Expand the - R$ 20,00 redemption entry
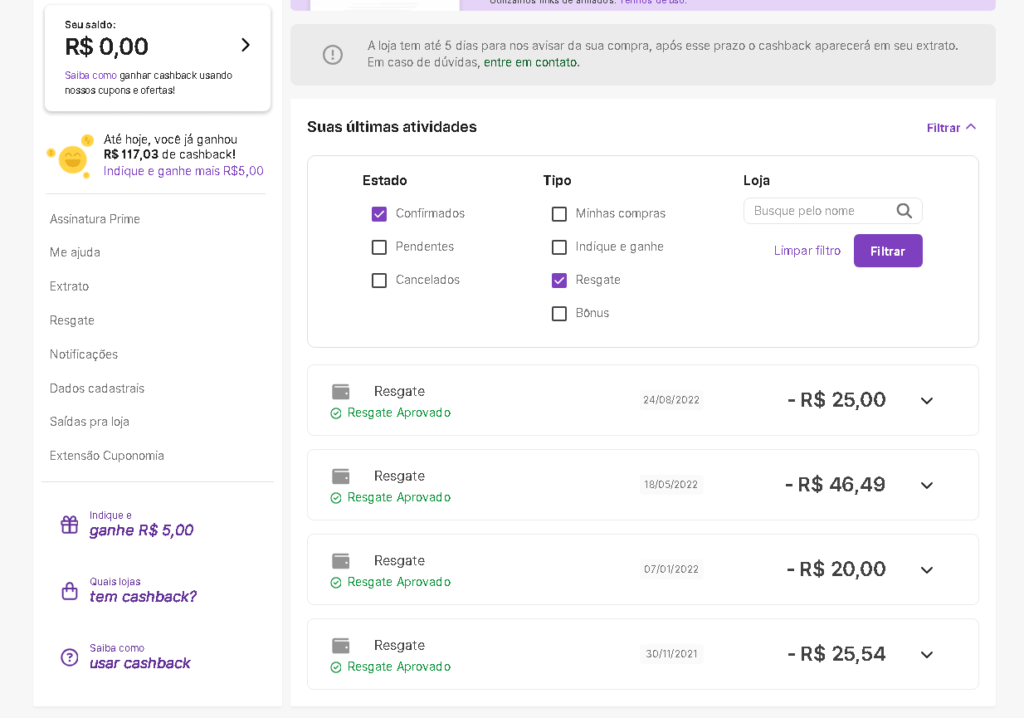Screen dimensions: 1024x718 coord(927,570)
